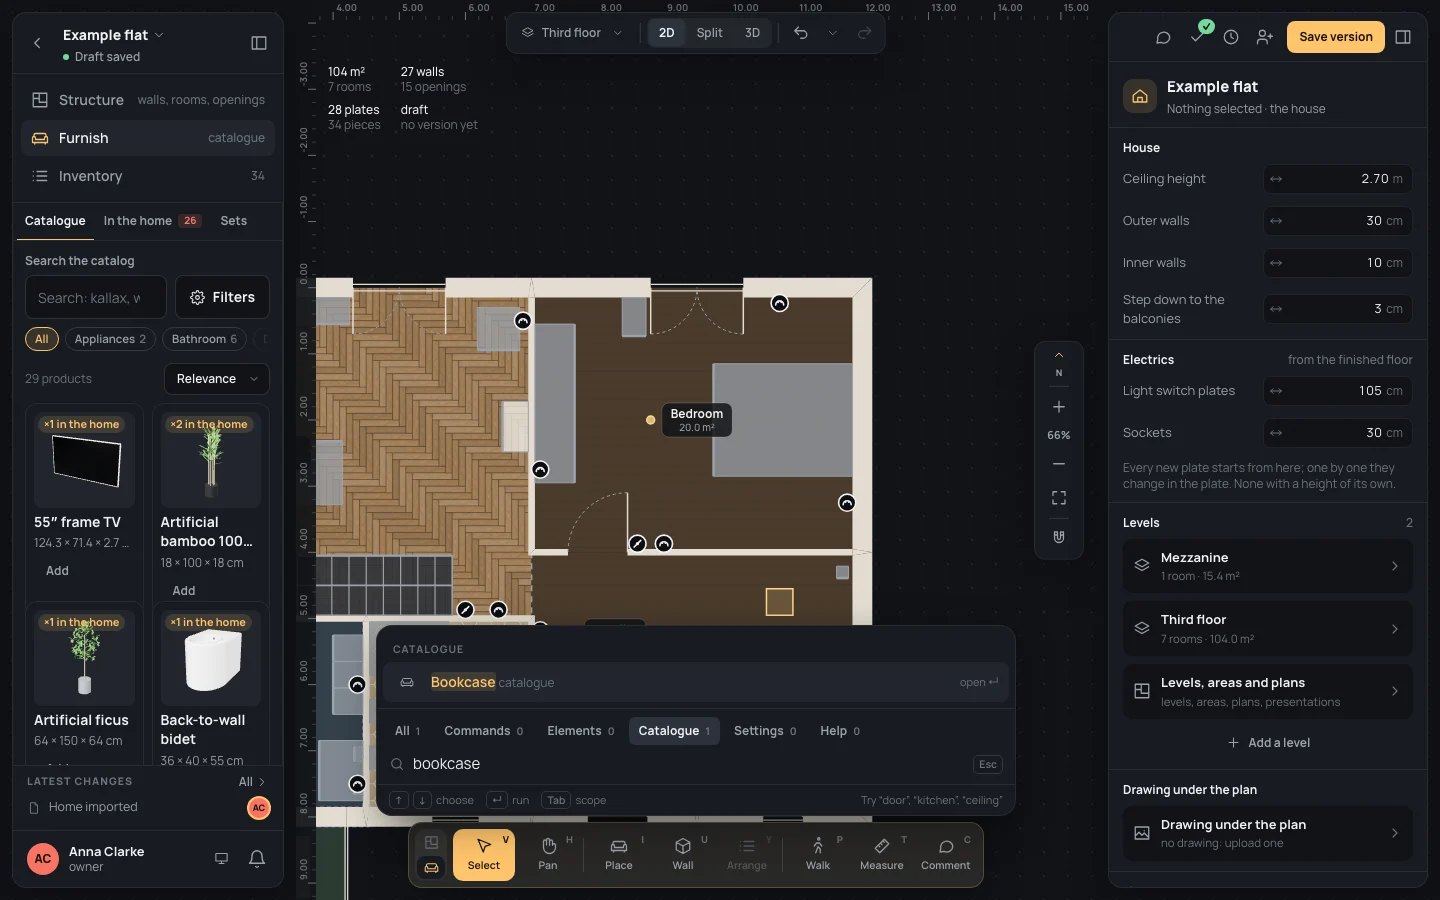Select the Commands scope tab

(484, 731)
